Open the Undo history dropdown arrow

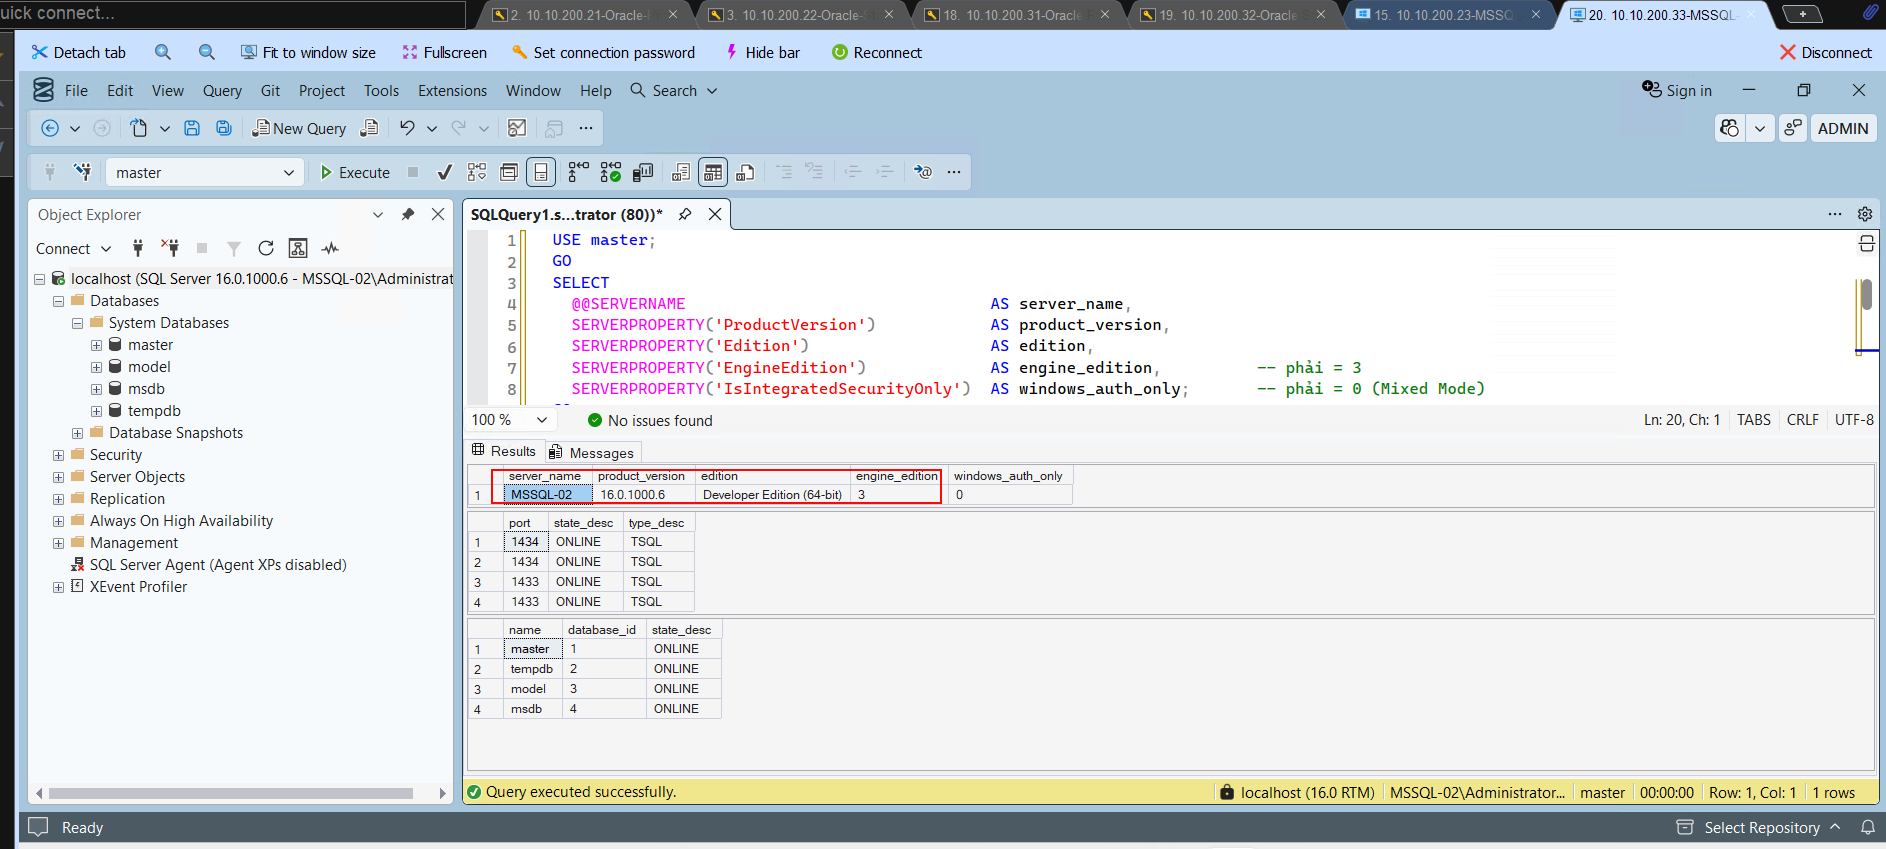click(432, 128)
